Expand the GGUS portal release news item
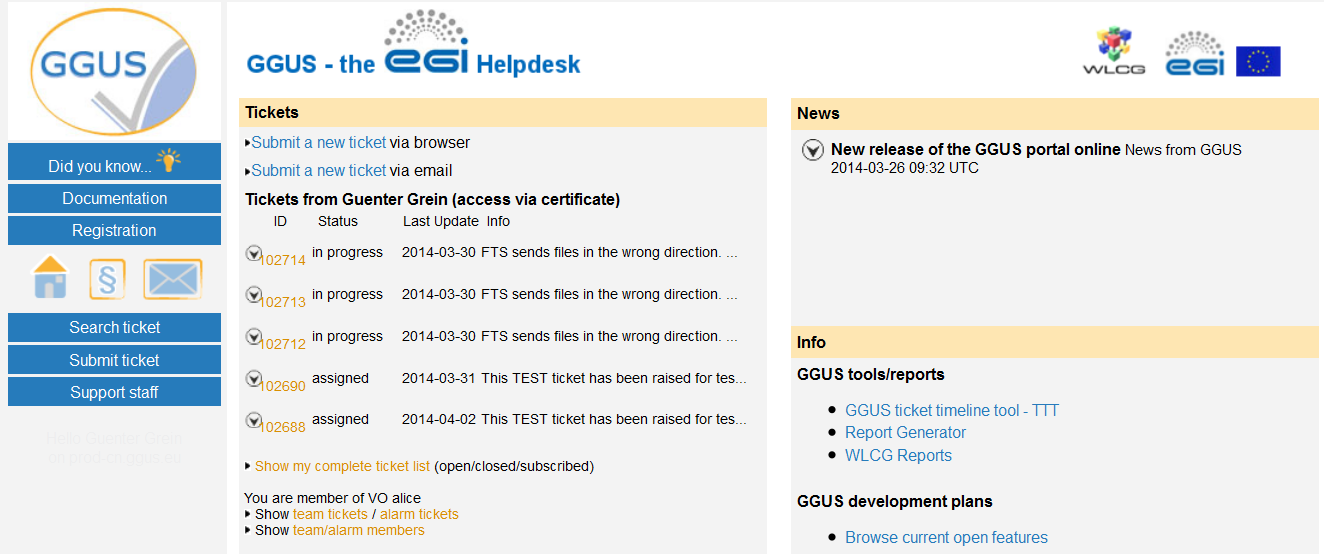Viewport: 1324px width, 554px height. click(x=813, y=150)
